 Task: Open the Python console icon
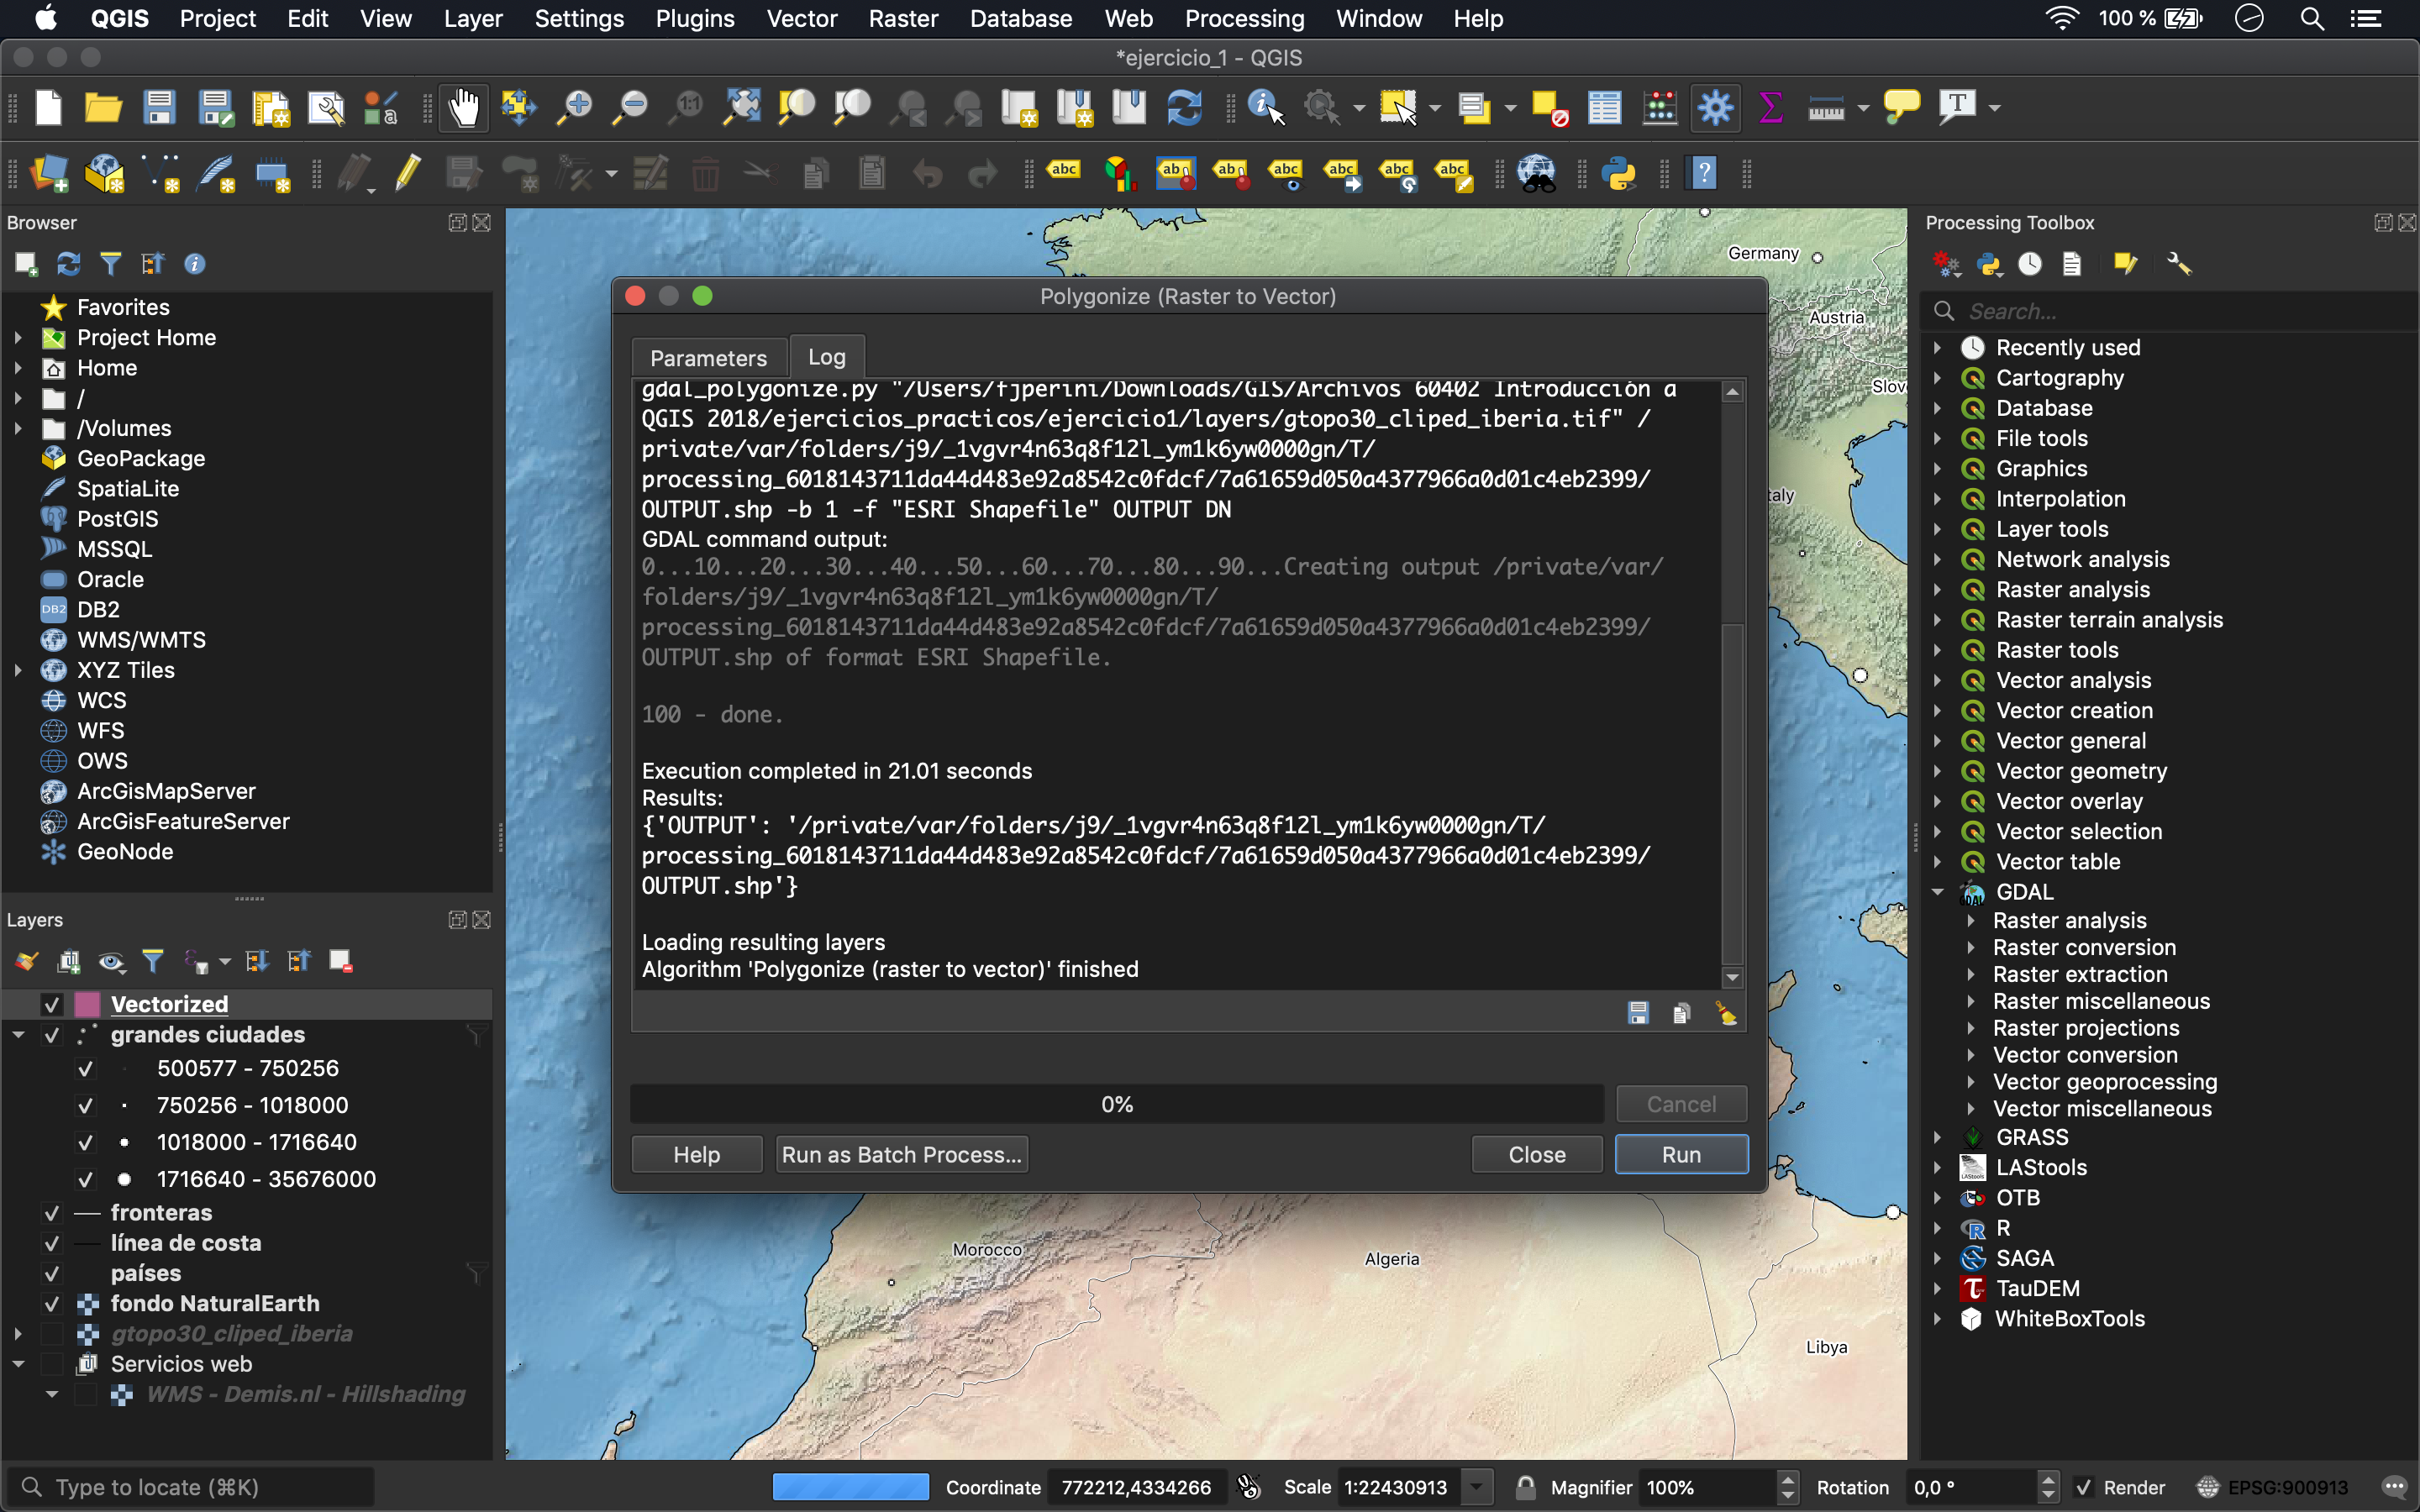[x=1618, y=173]
